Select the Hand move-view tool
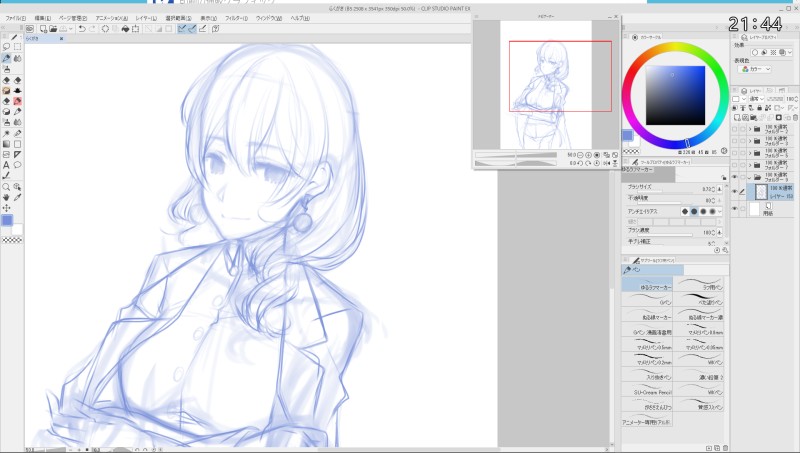The height and width of the screenshot is (453, 800). pos(6,197)
